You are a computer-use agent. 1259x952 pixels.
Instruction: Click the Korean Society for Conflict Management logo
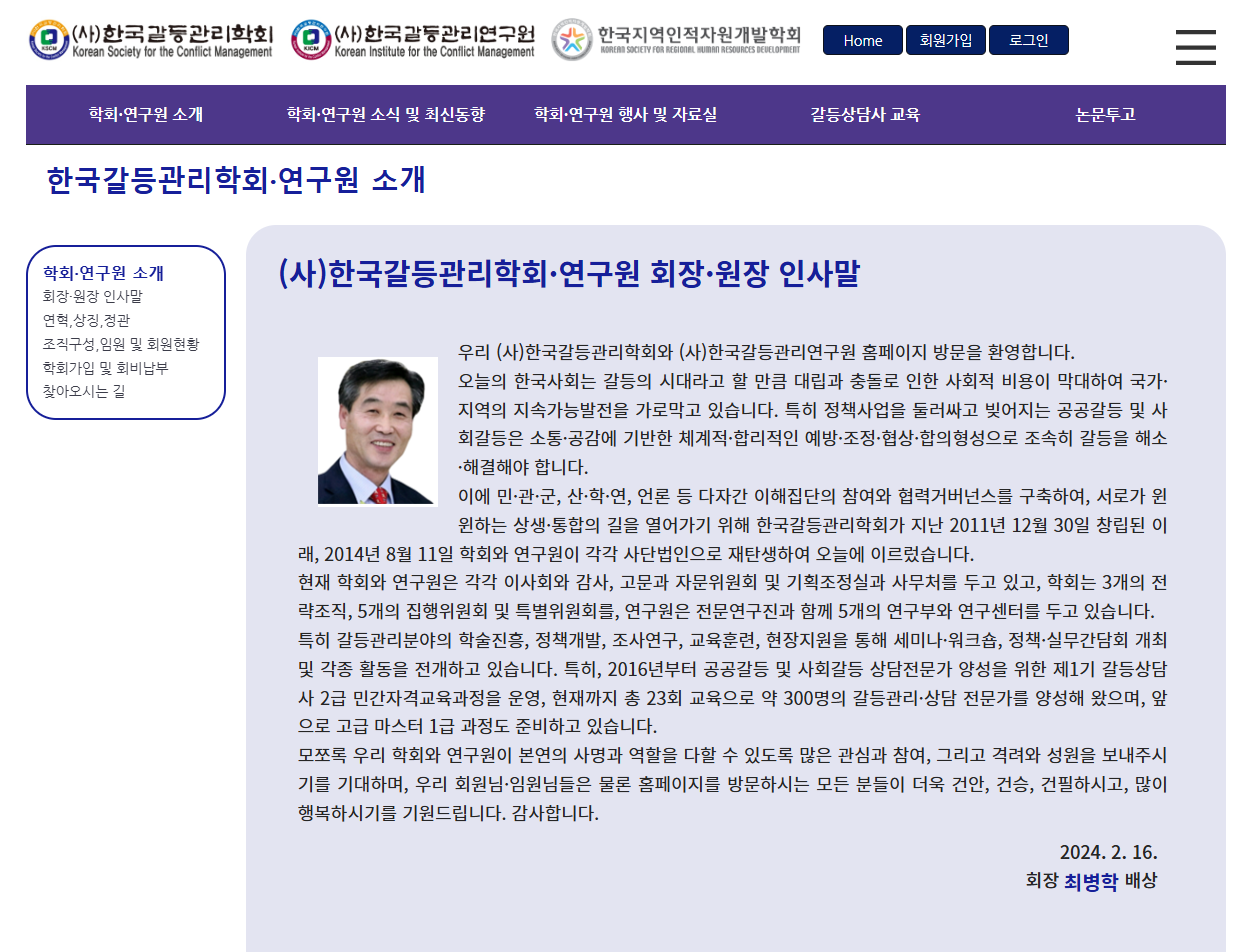coord(151,40)
